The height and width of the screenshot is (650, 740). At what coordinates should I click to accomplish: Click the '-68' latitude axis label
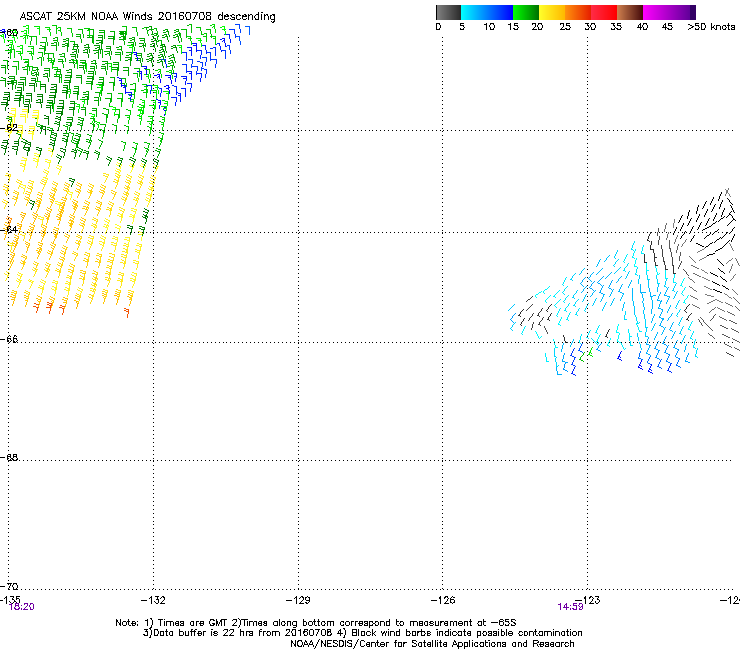coord(9,457)
